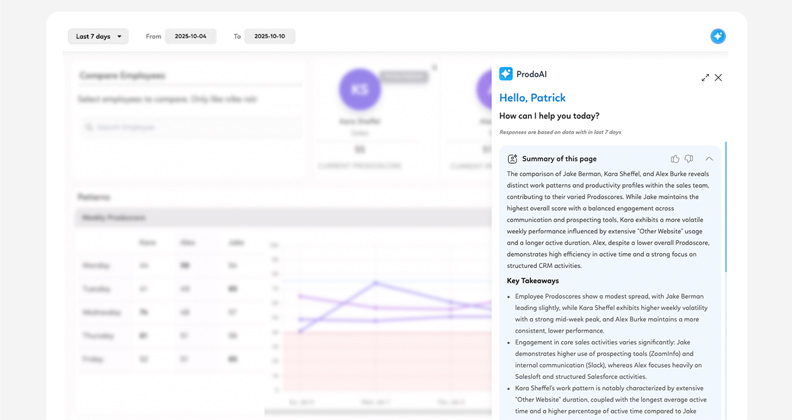
Task: Collapse the Summary of this page section
Action: [x=709, y=159]
